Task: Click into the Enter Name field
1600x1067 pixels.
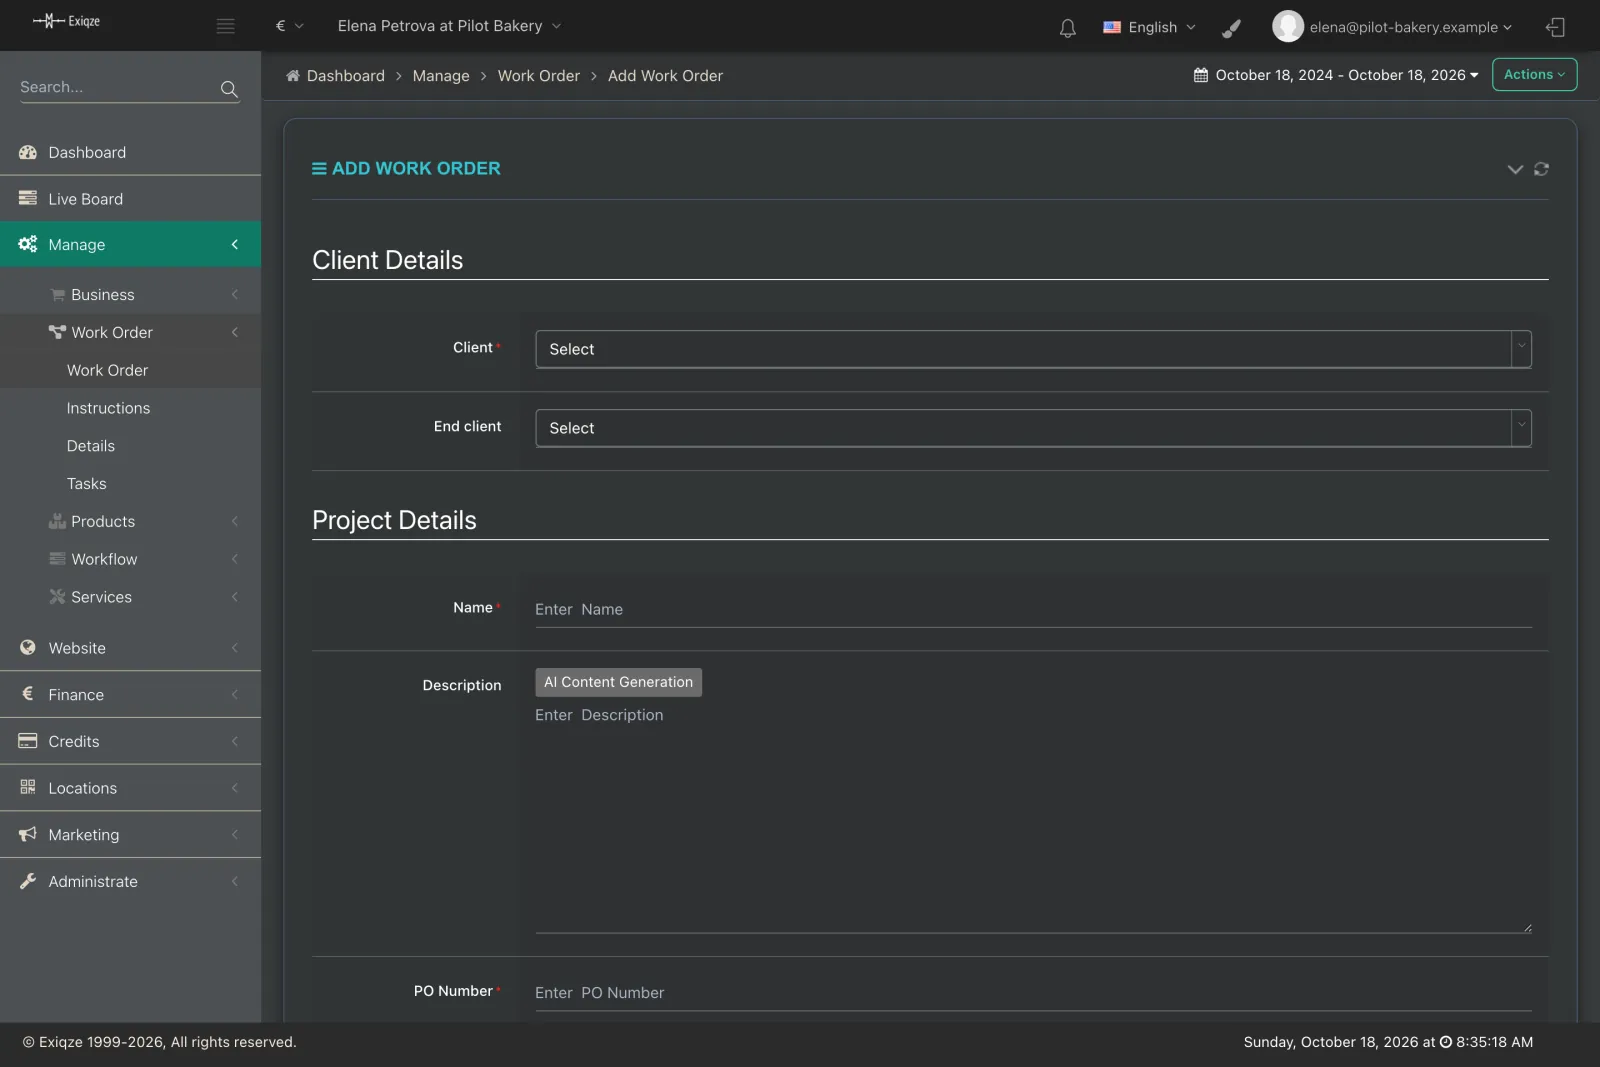Action: coord(1033,609)
